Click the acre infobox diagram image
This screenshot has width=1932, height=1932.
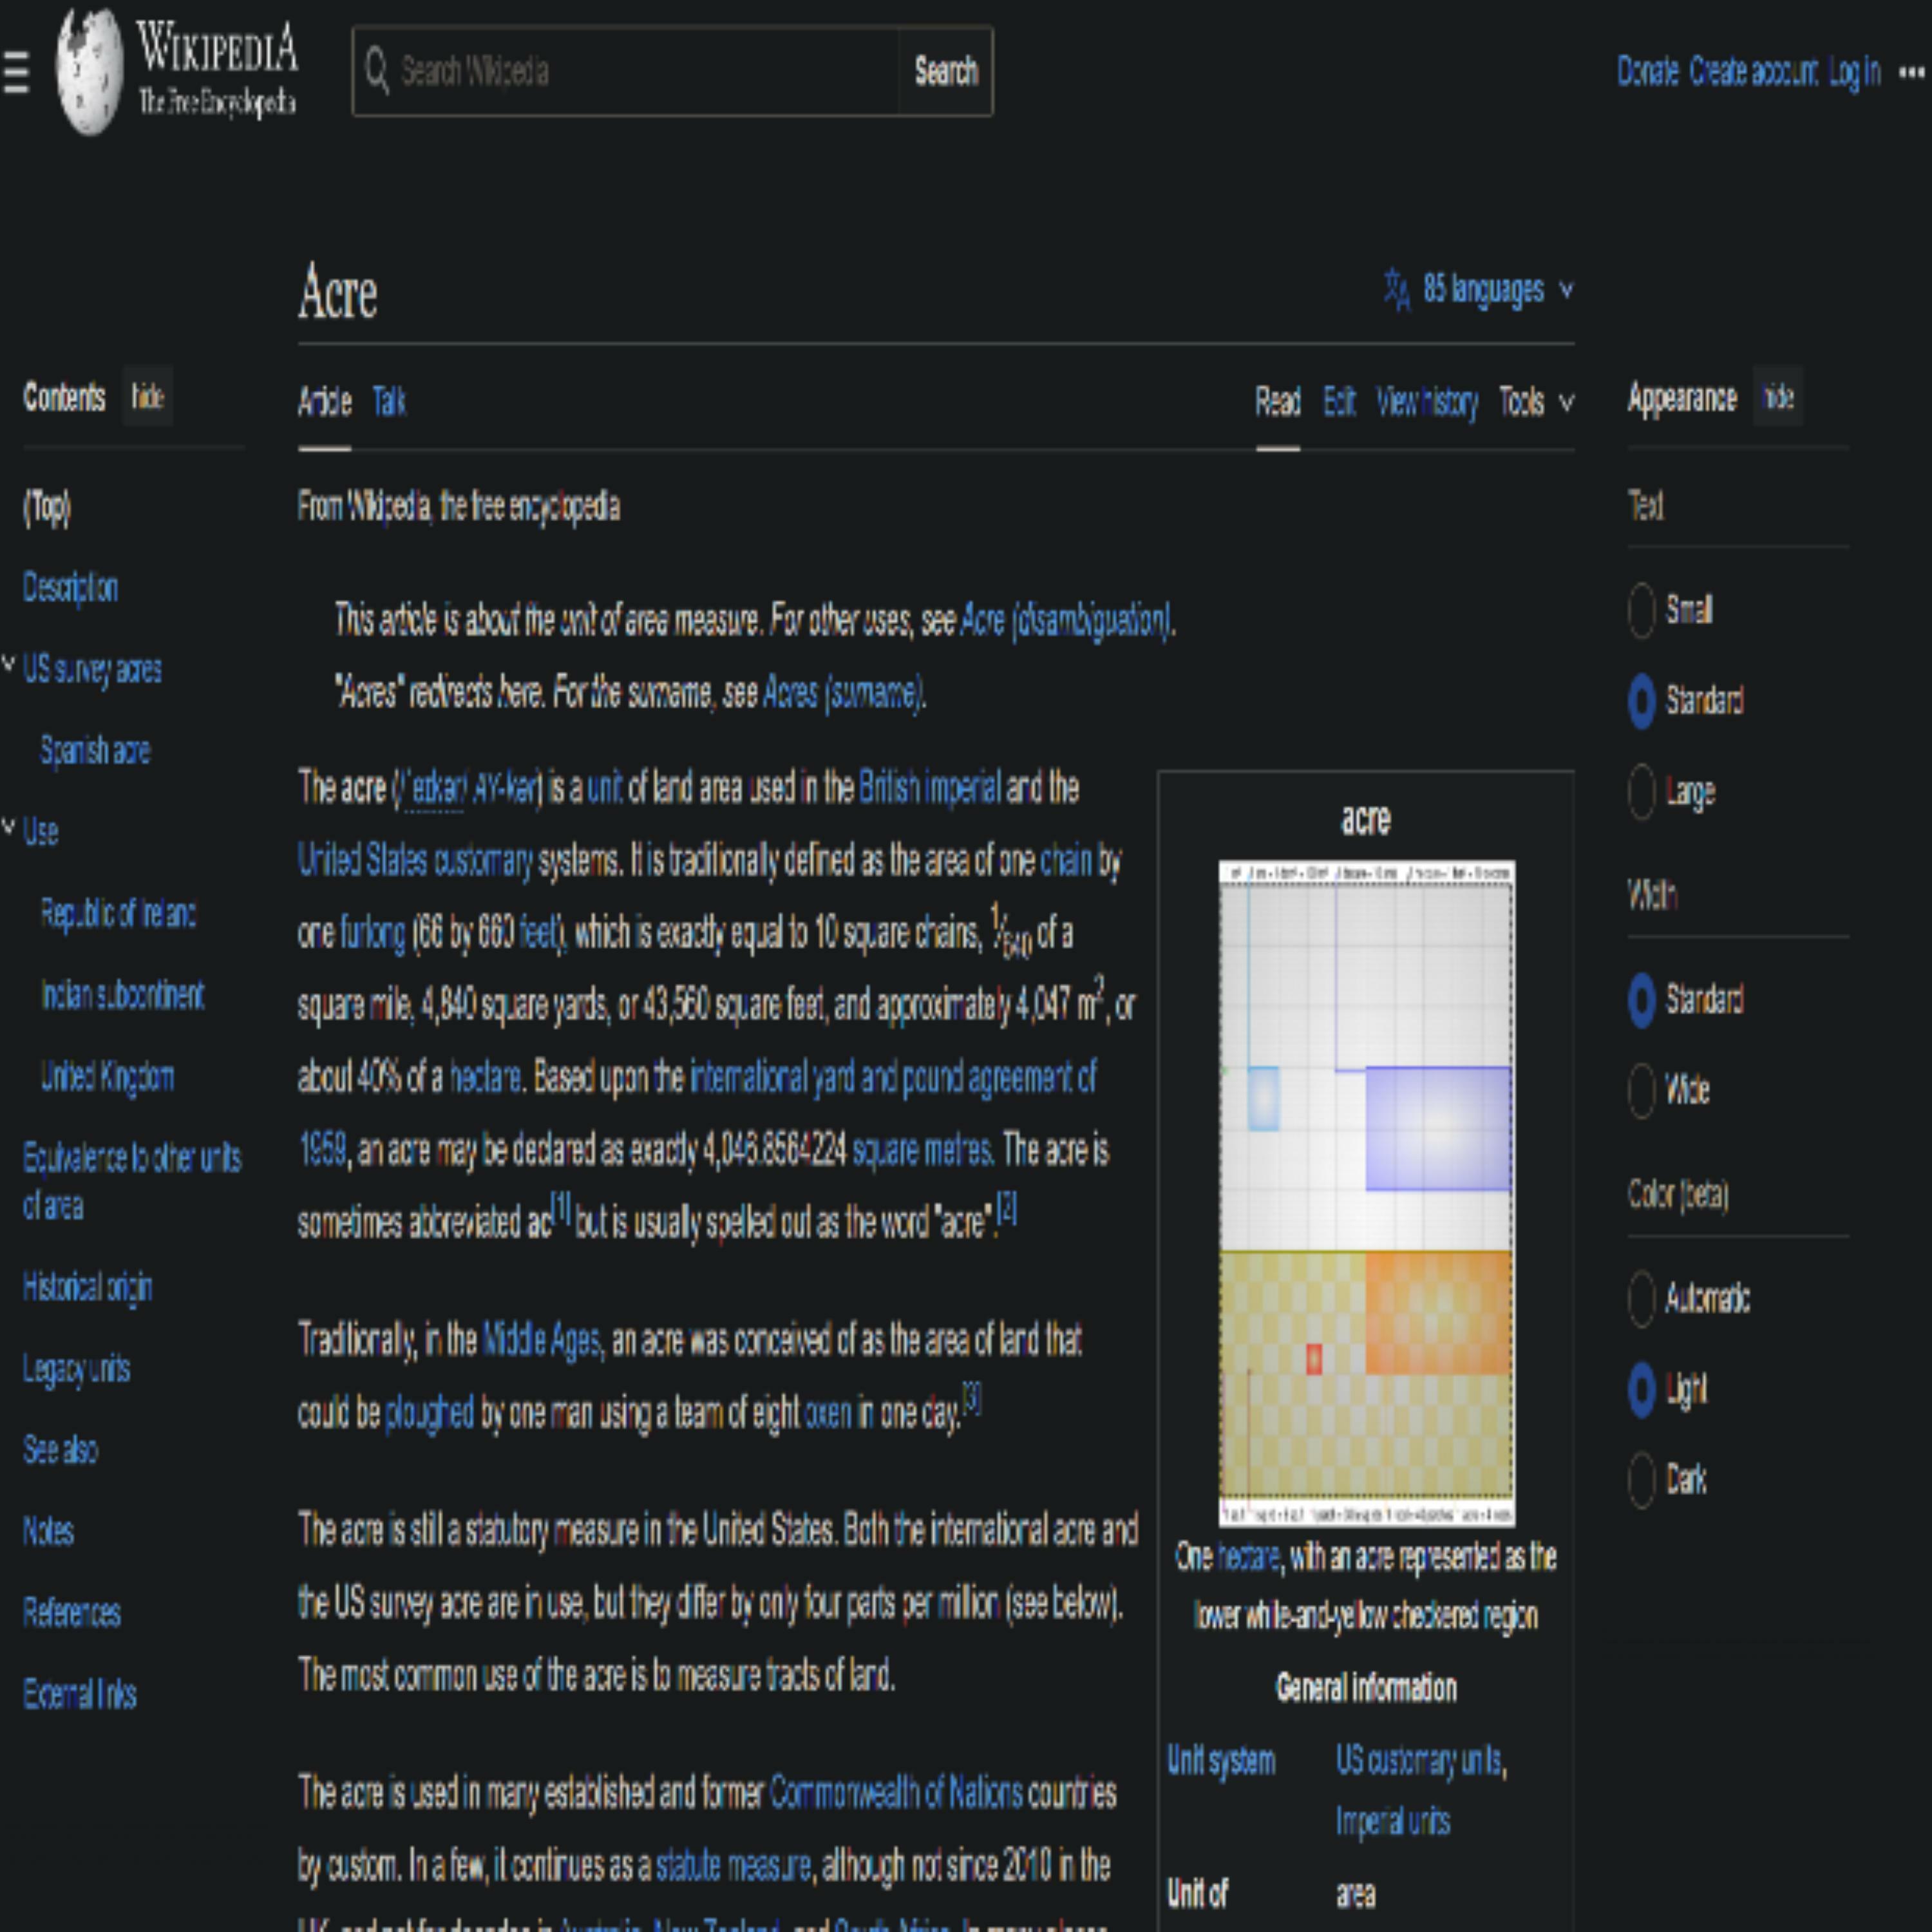[1366, 1193]
